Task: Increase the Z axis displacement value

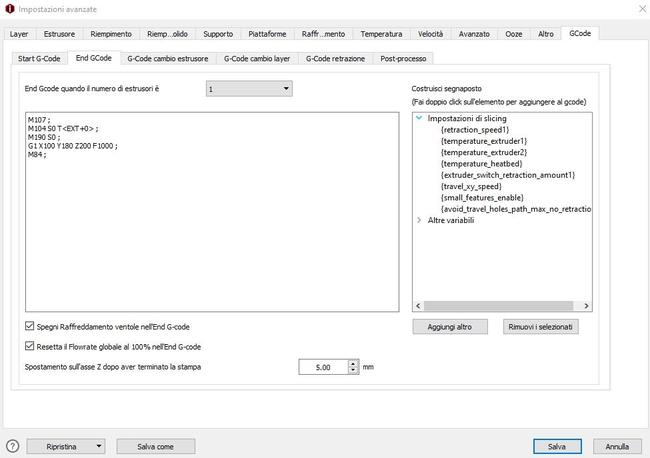Action: [353, 363]
